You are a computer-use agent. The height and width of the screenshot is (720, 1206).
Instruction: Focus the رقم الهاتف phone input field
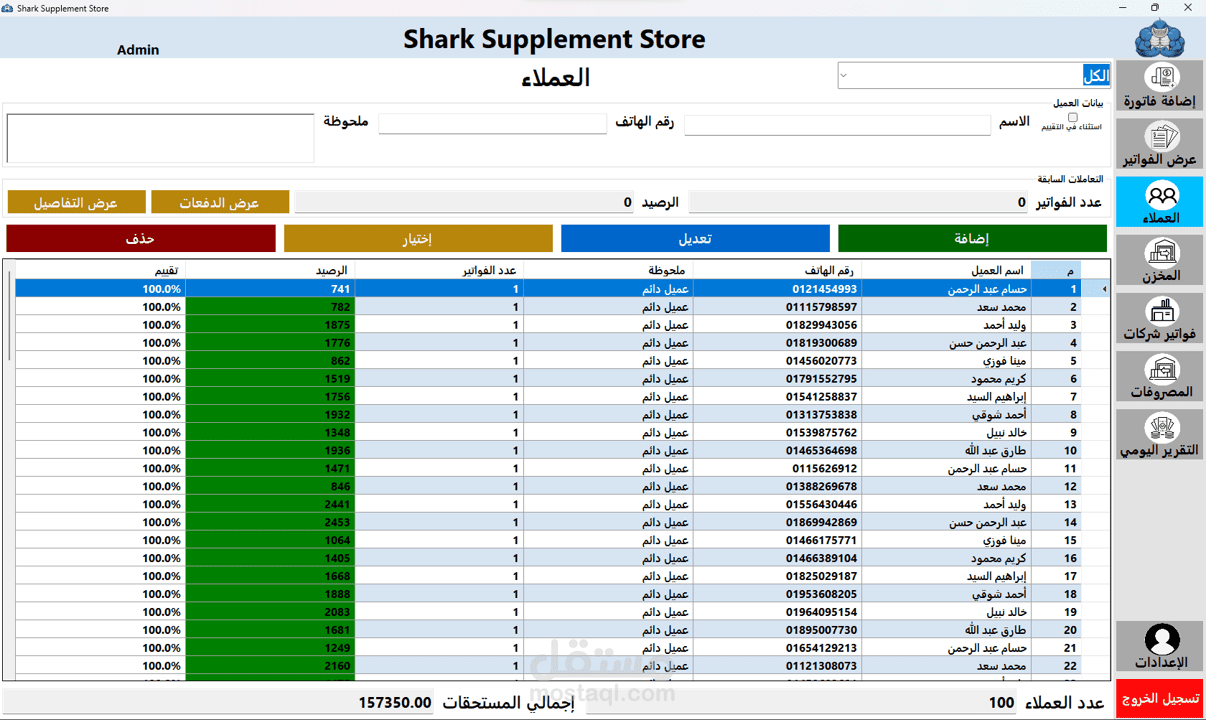(492, 123)
